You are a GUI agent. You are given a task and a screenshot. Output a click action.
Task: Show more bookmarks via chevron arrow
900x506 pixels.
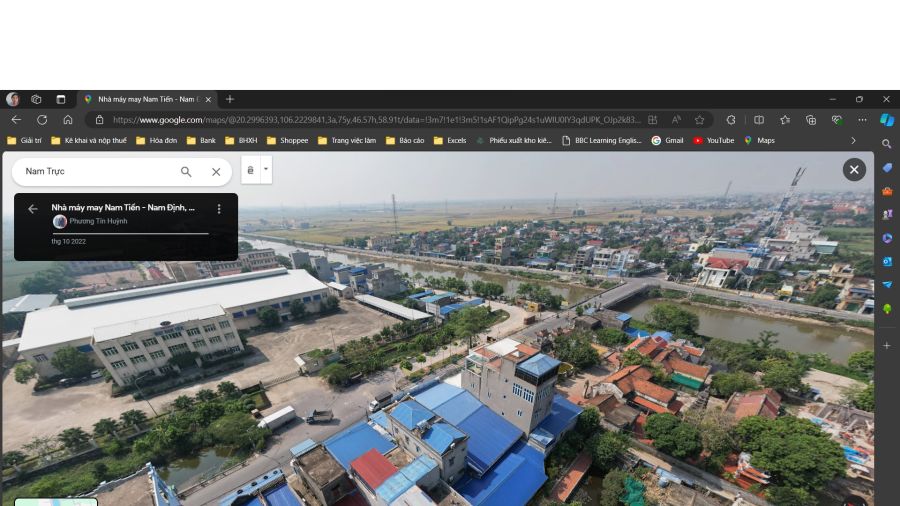tap(853, 141)
